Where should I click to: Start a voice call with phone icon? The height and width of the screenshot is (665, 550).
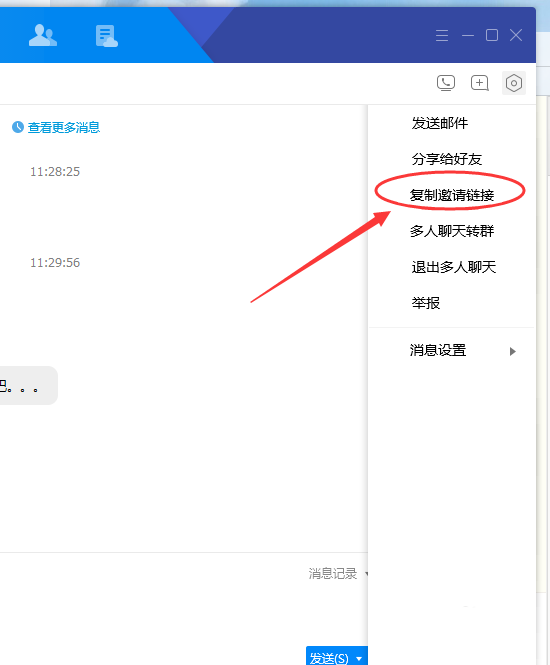click(x=446, y=83)
